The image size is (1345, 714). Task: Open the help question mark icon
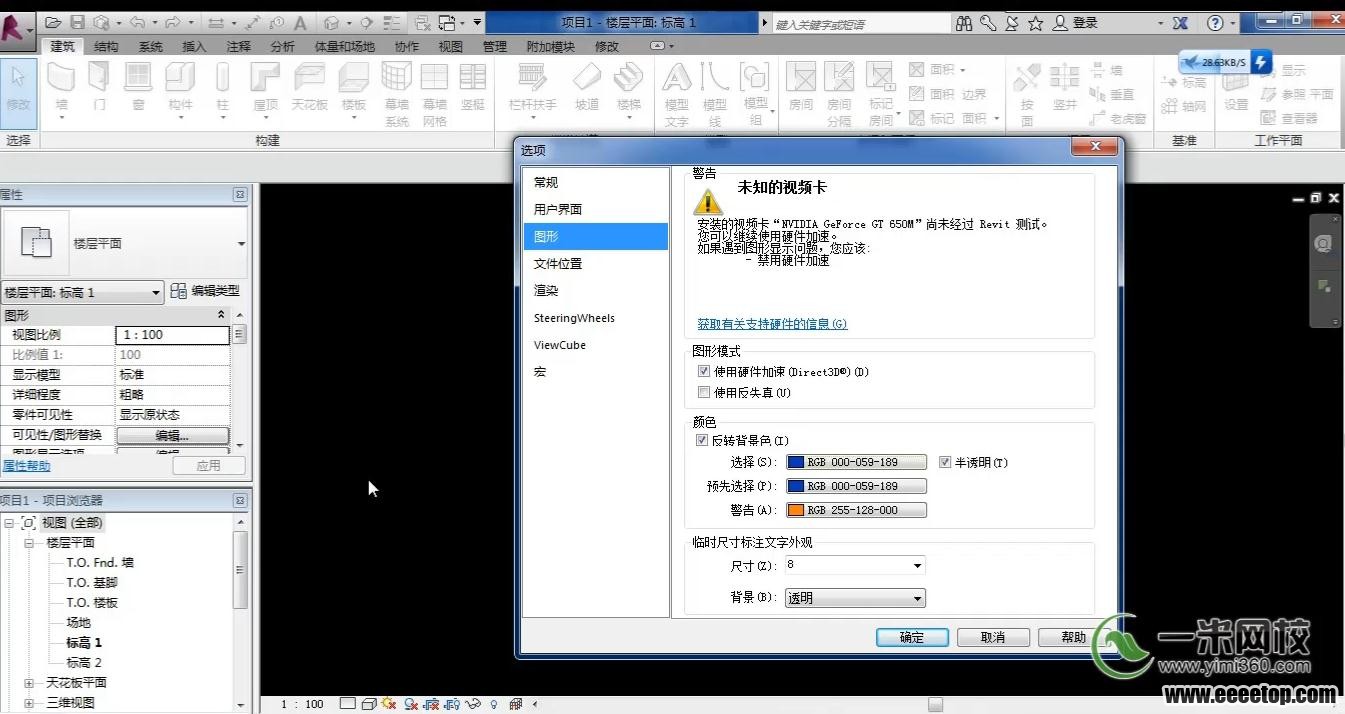click(1215, 22)
